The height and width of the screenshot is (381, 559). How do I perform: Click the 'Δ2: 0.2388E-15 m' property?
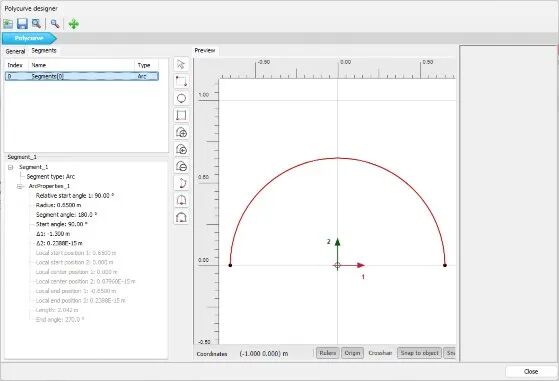coord(59,243)
